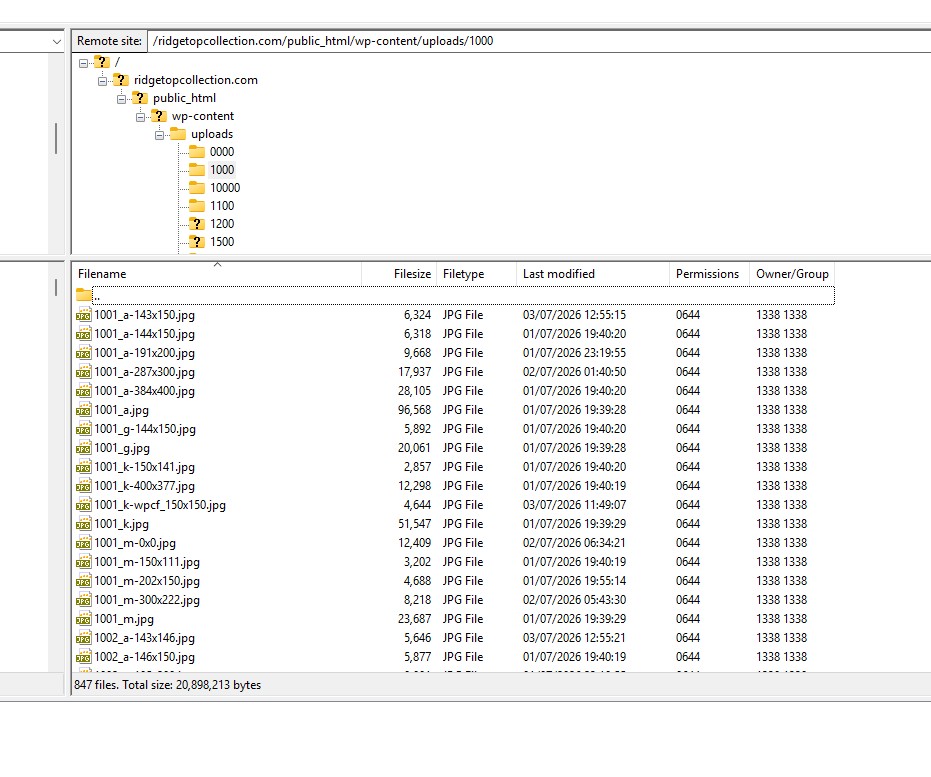Click JPG icon of 1001_k.jpg
The height and width of the screenshot is (777, 931).
point(84,524)
